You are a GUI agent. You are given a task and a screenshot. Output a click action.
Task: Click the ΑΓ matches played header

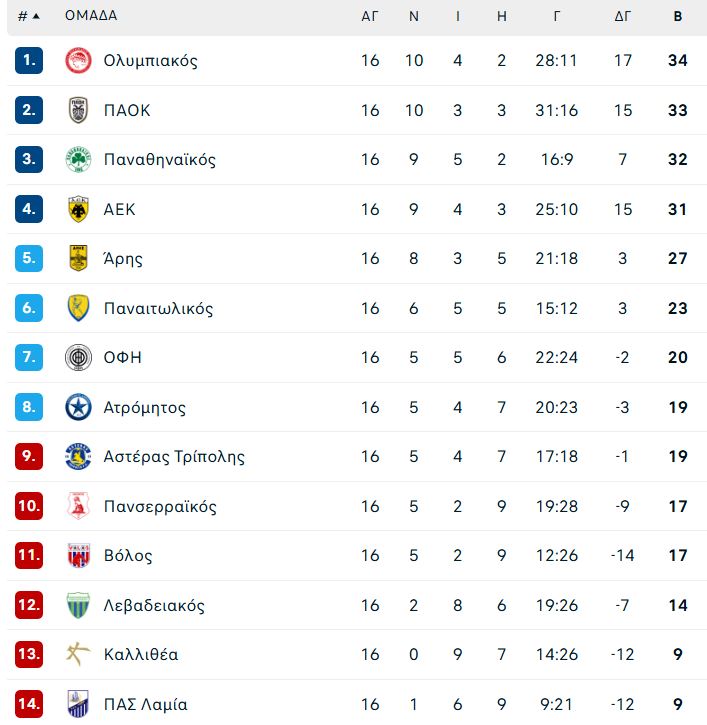pos(369,16)
